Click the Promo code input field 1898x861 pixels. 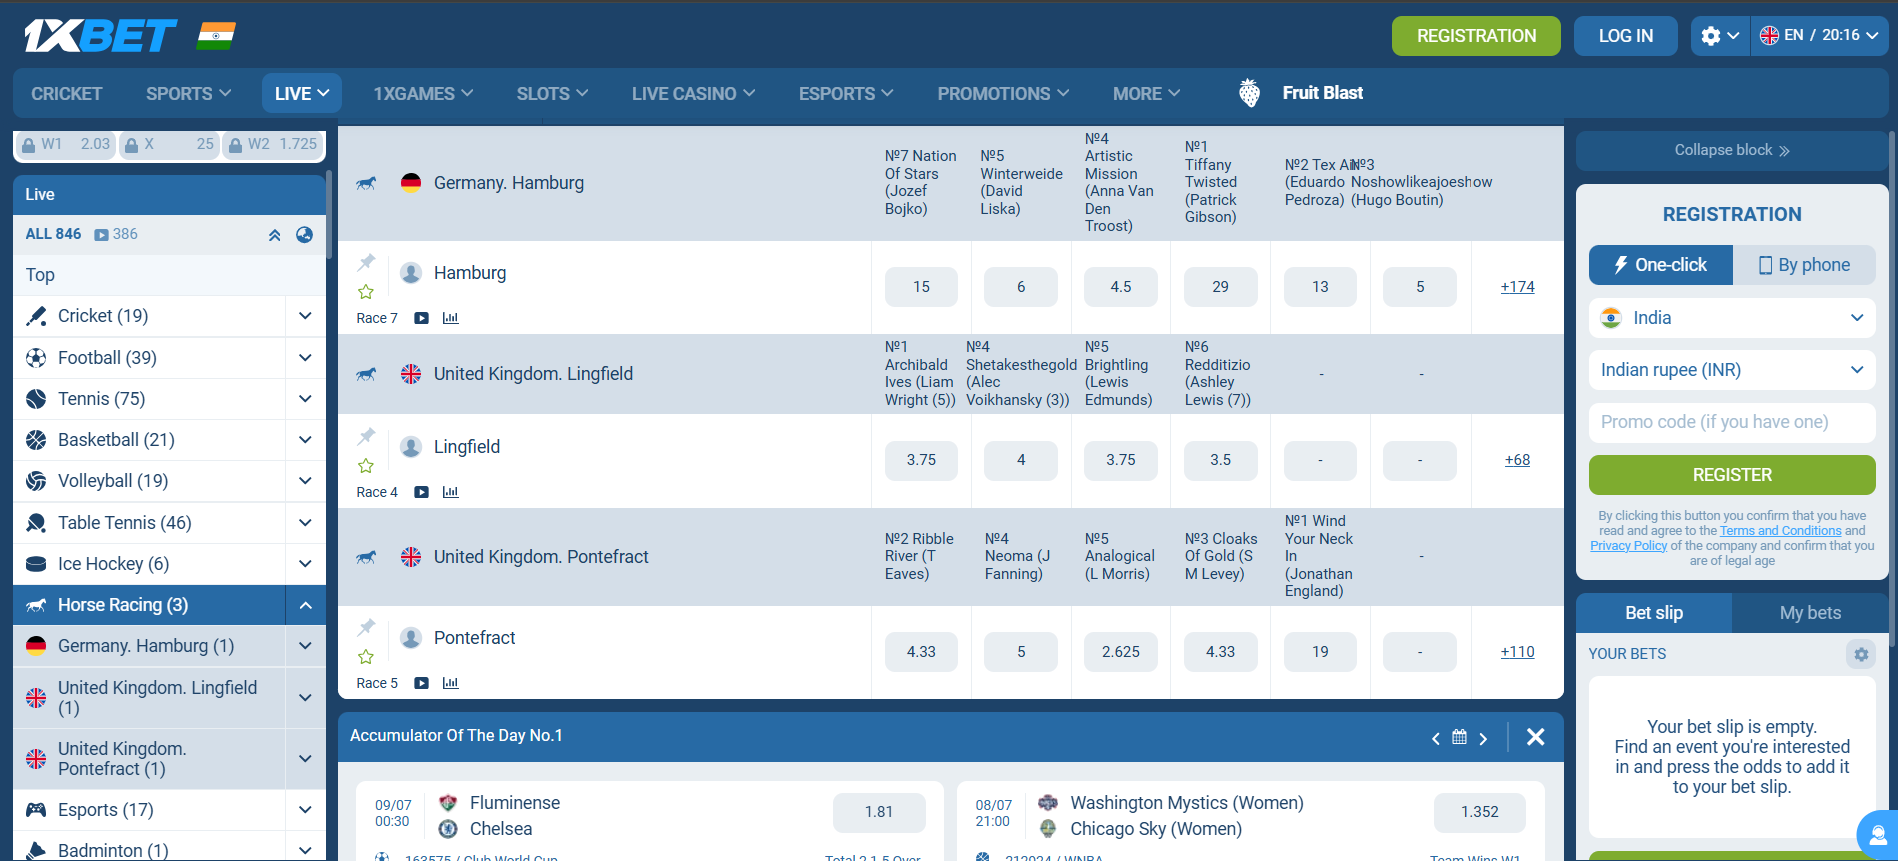coord(1732,422)
